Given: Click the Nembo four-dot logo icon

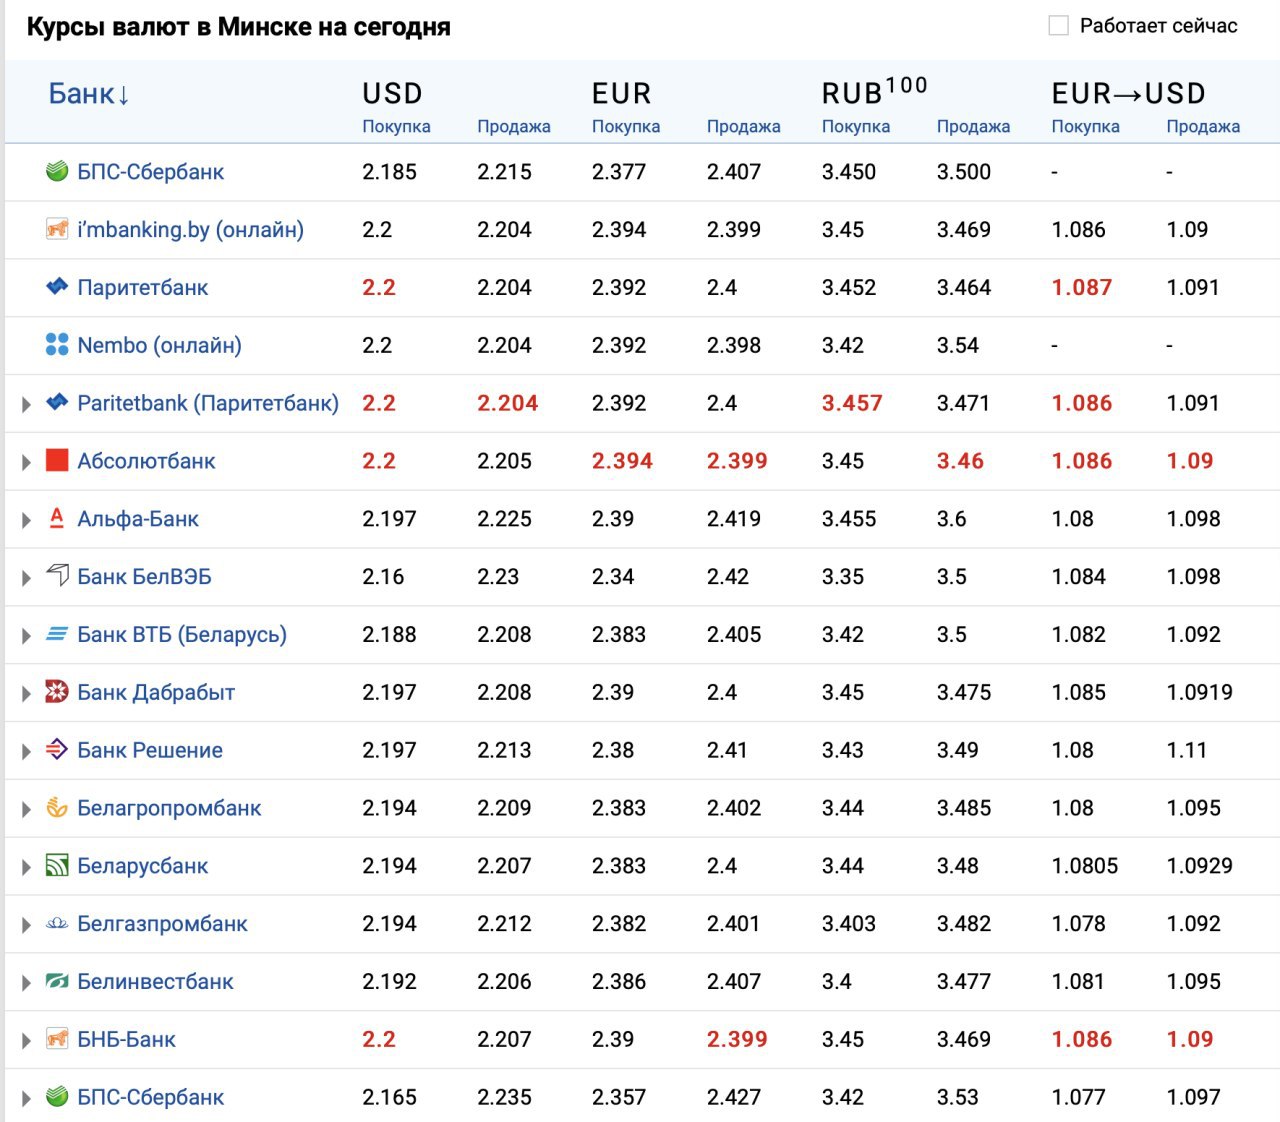Looking at the screenshot, I should click(57, 345).
